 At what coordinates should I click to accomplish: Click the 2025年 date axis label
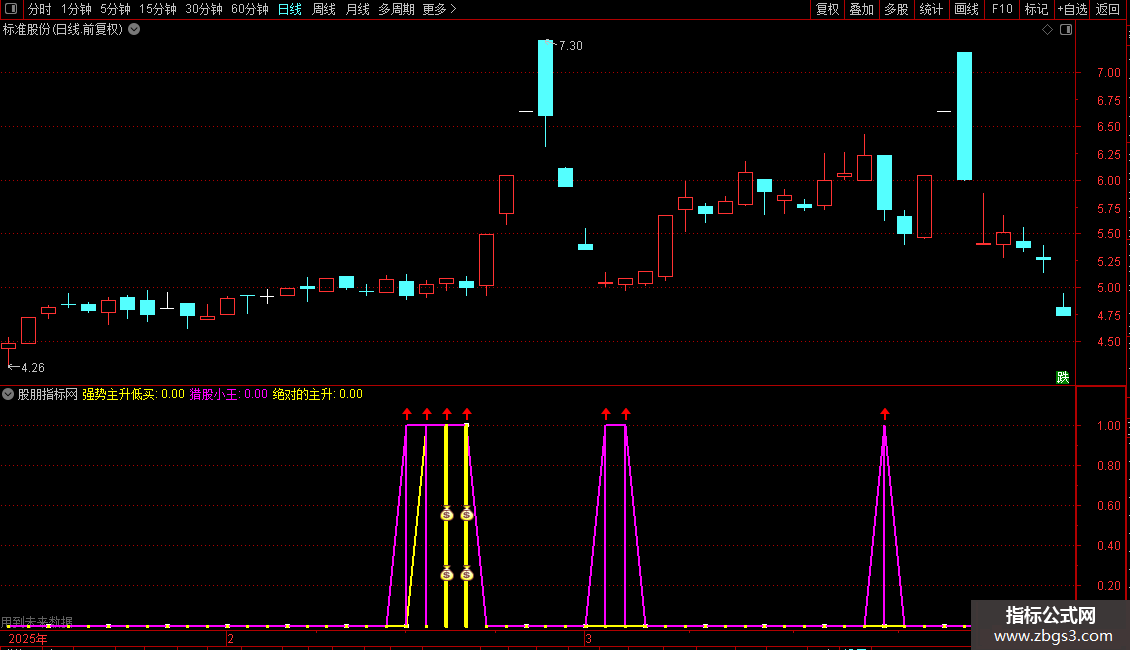pyautogui.click(x=28, y=638)
